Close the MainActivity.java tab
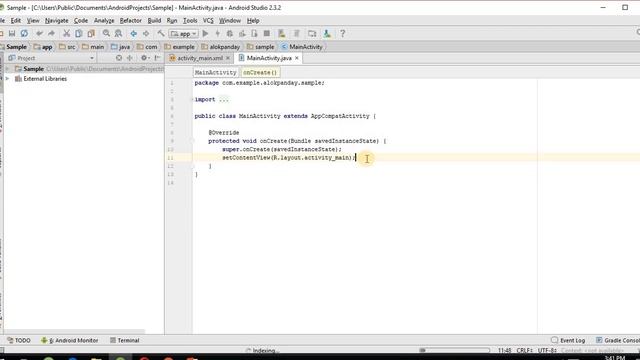Viewport: 640px width, 360px height. 297,58
